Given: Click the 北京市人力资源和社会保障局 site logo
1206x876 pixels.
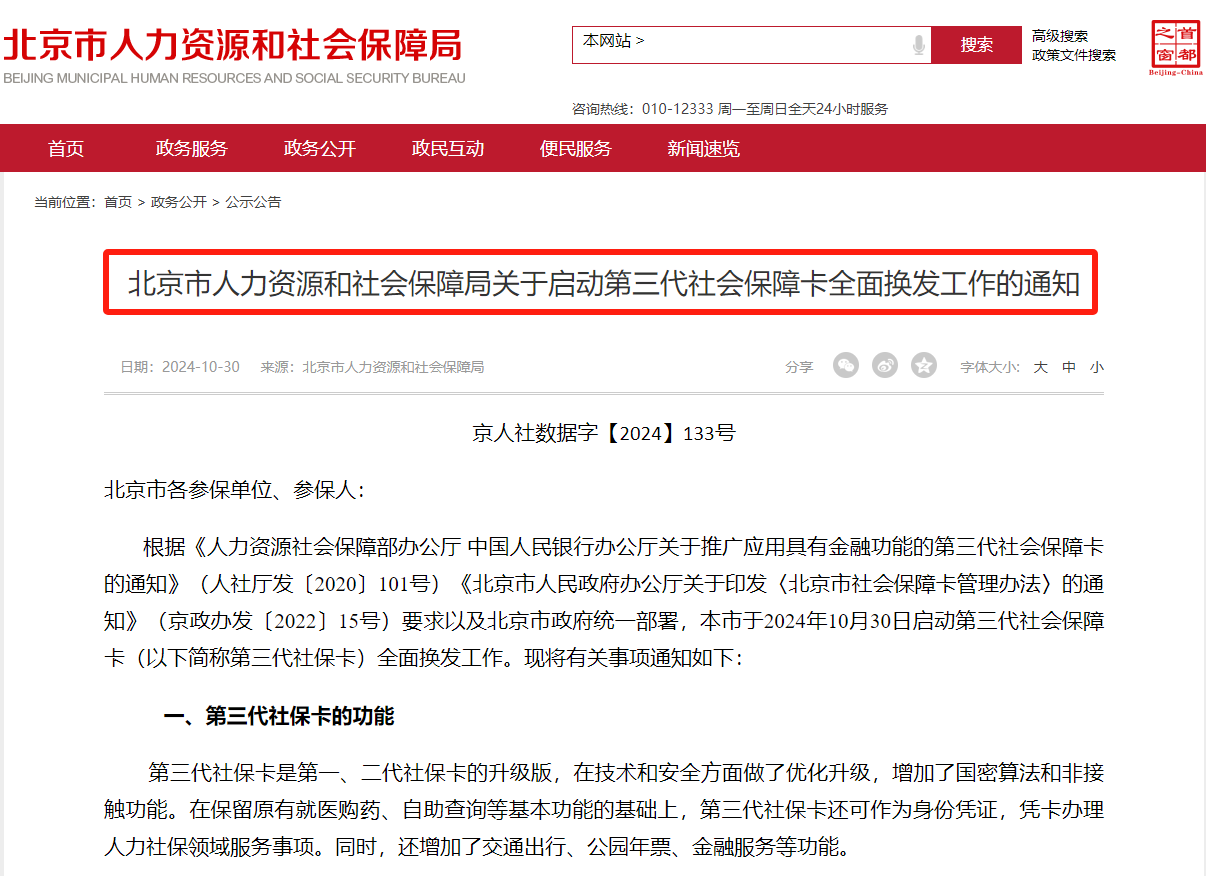Looking at the screenshot, I should pos(233,55).
